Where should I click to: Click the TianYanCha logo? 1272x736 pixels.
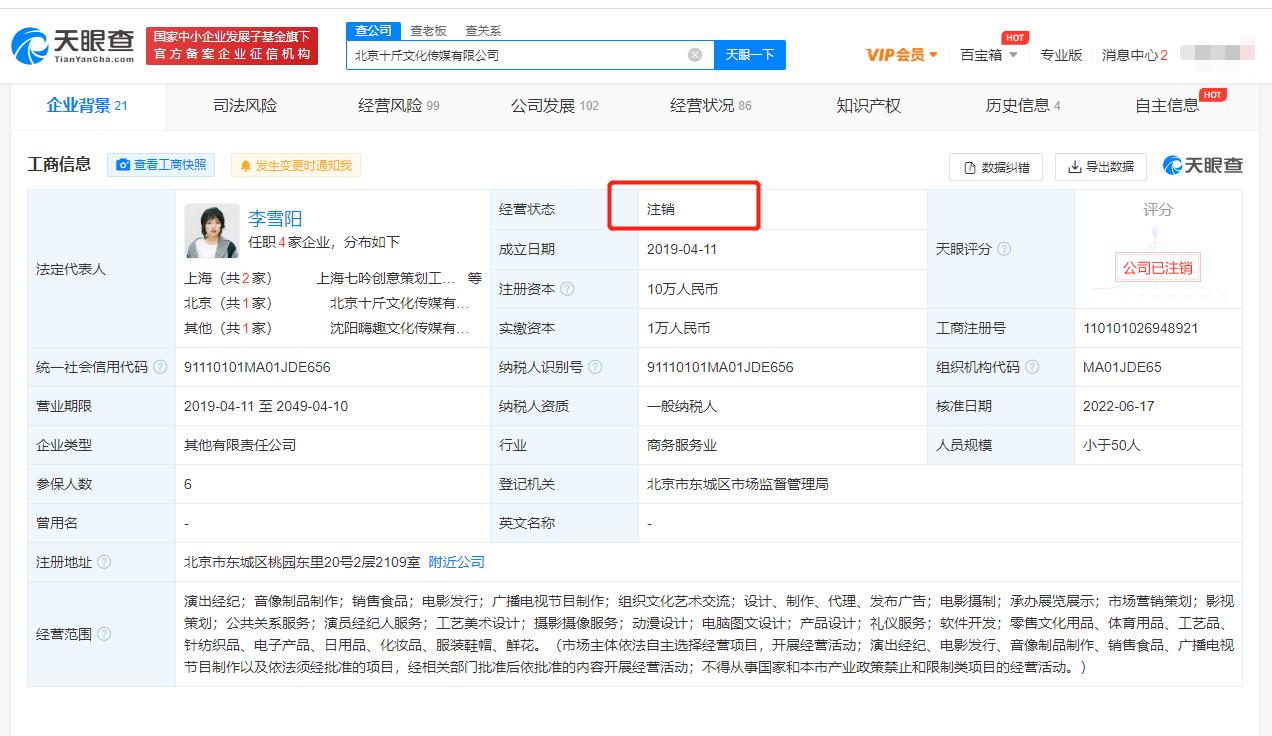[72, 45]
